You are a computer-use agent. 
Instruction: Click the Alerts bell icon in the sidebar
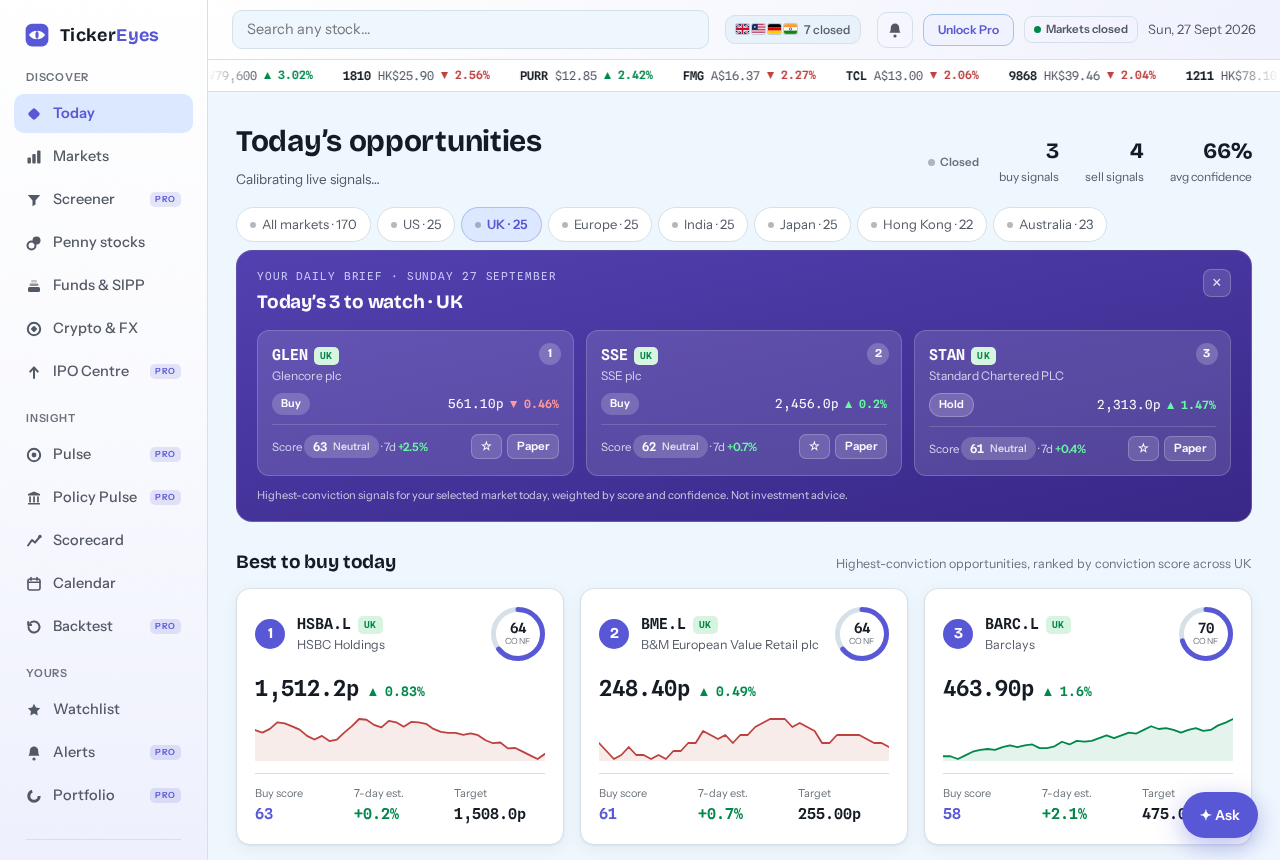(x=34, y=753)
